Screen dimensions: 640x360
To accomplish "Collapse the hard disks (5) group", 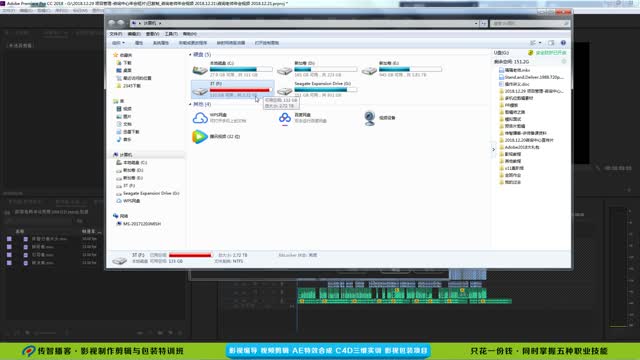I will click(x=190, y=54).
